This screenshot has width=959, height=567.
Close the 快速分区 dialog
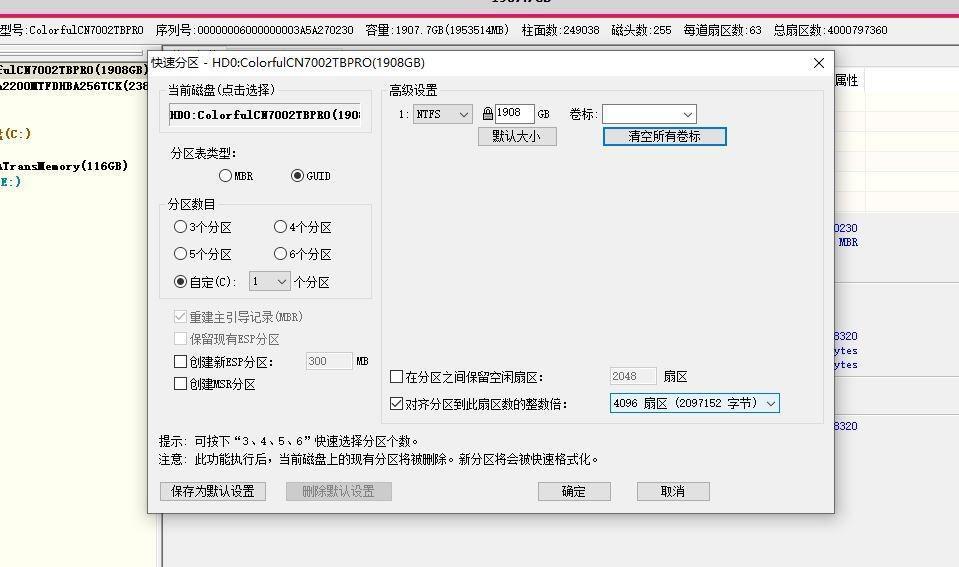point(819,63)
